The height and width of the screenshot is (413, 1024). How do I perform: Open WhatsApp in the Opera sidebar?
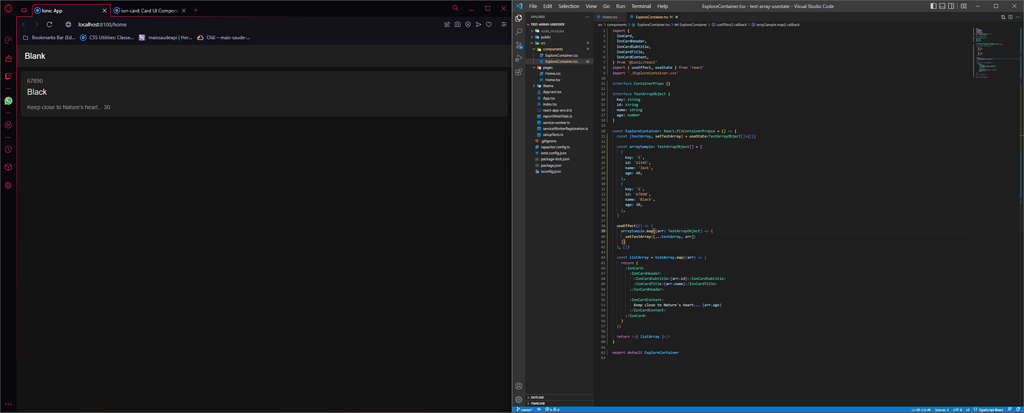click(x=8, y=101)
